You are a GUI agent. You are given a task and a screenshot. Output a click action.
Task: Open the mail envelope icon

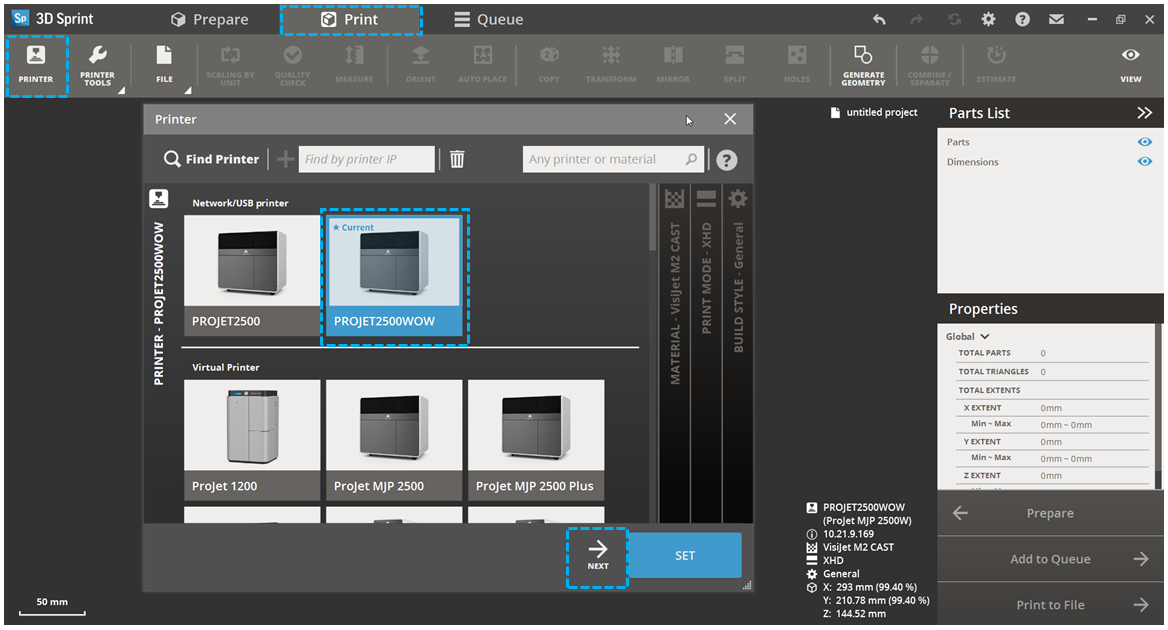tap(1056, 19)
